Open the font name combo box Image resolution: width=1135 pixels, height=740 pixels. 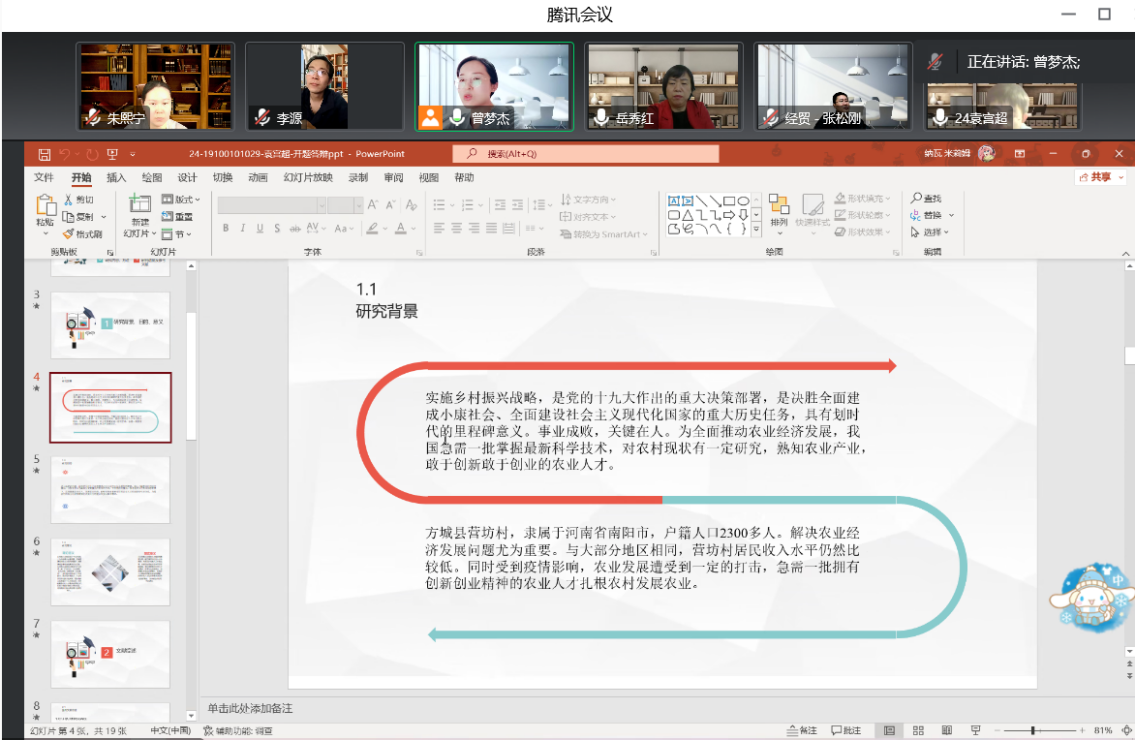(270, 204)
